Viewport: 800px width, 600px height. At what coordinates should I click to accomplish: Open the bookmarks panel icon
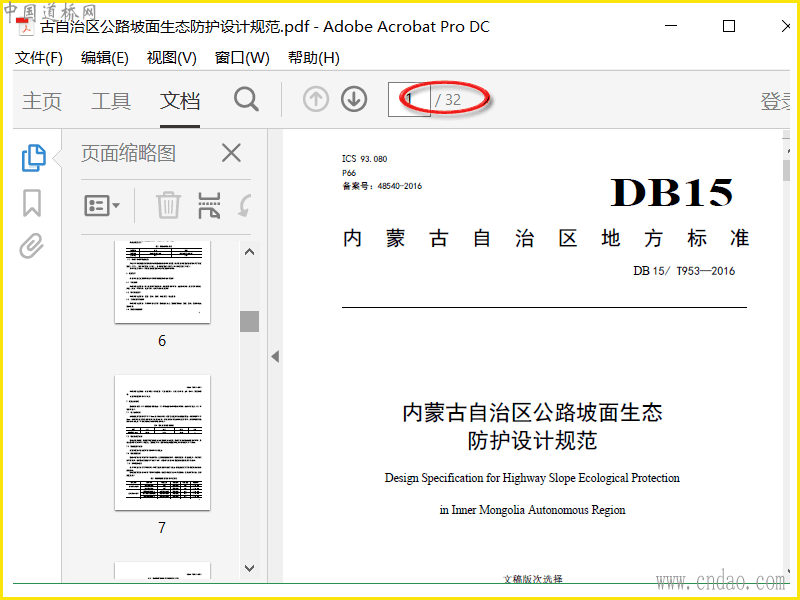[32, 203]
